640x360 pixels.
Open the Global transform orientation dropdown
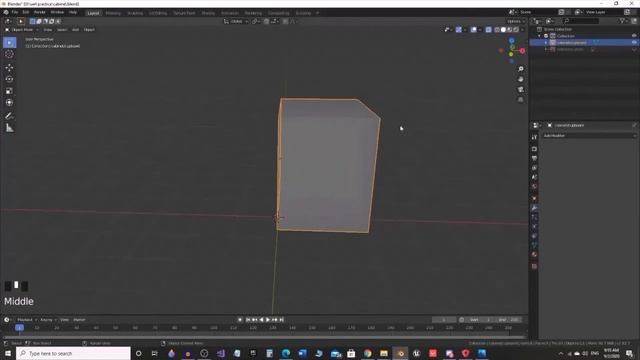[x=236, y=21]
